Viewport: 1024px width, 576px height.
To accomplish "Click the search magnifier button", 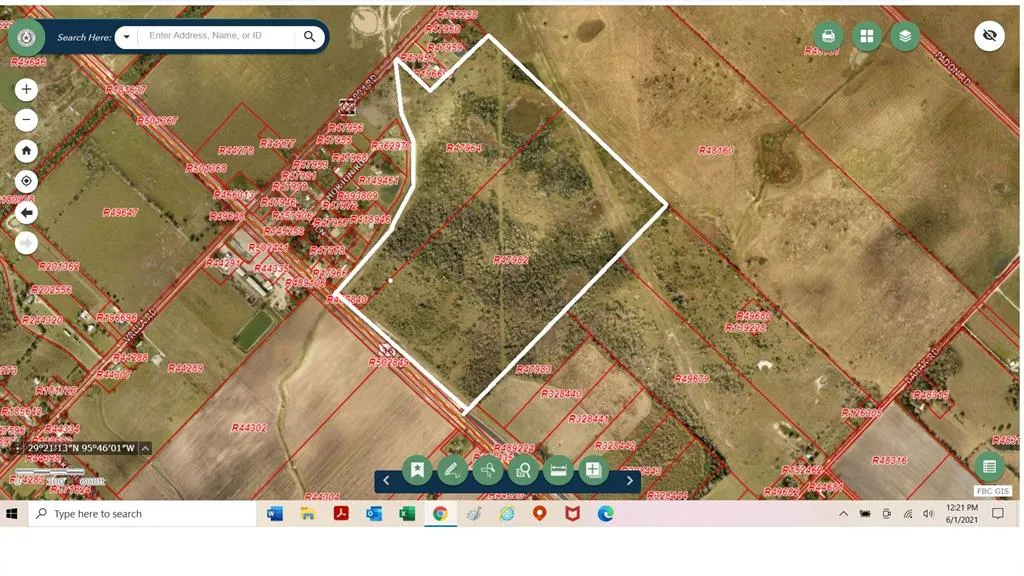I will coord(310,37).
